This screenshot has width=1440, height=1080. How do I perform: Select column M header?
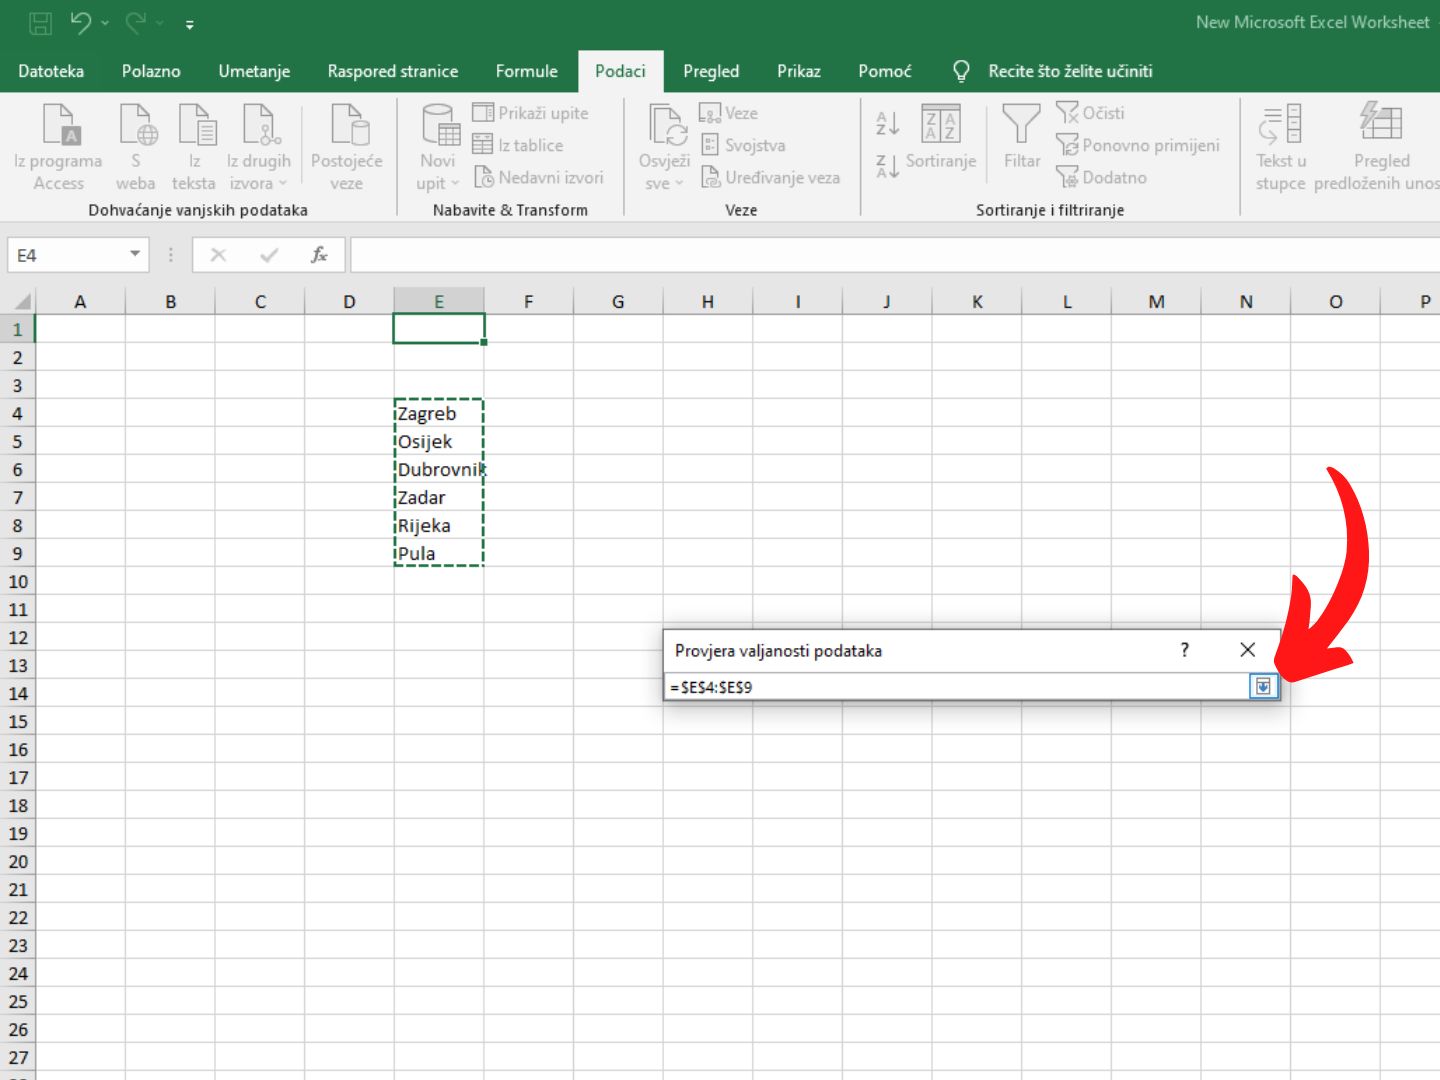pyautogui.click(x=1156, y=301)
